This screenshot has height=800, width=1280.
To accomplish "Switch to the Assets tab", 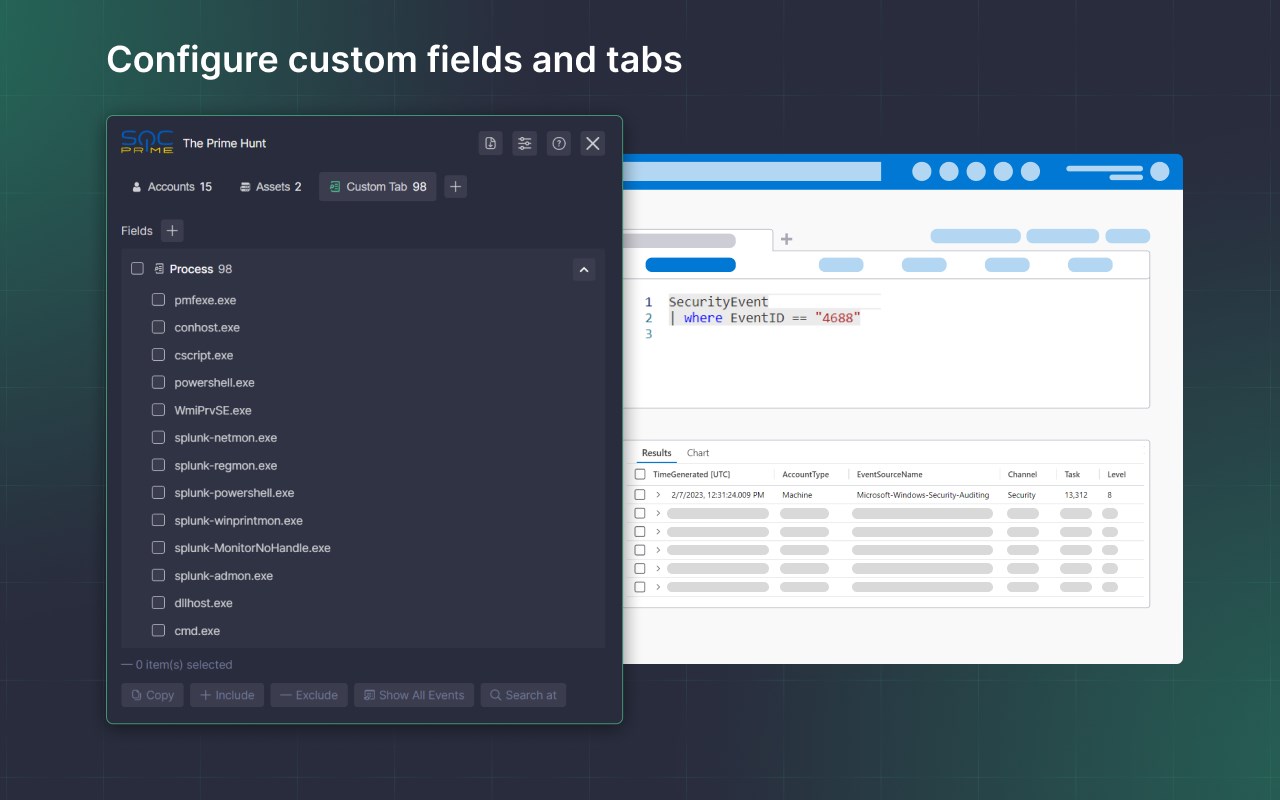I will (270, 187).
